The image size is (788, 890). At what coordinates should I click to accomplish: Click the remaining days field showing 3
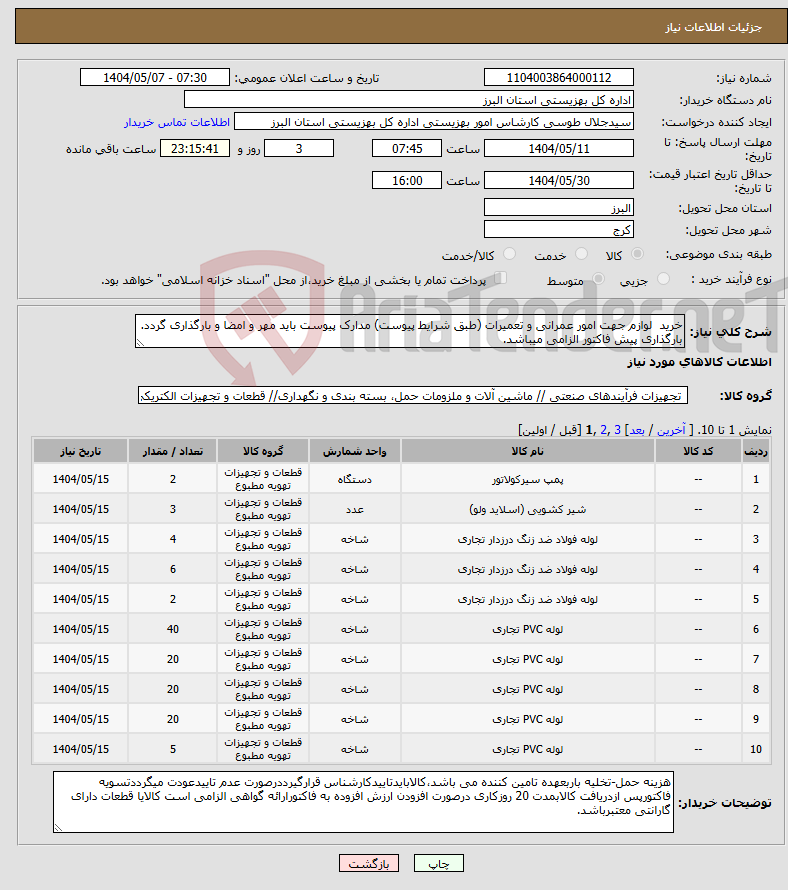click(299, 149)
